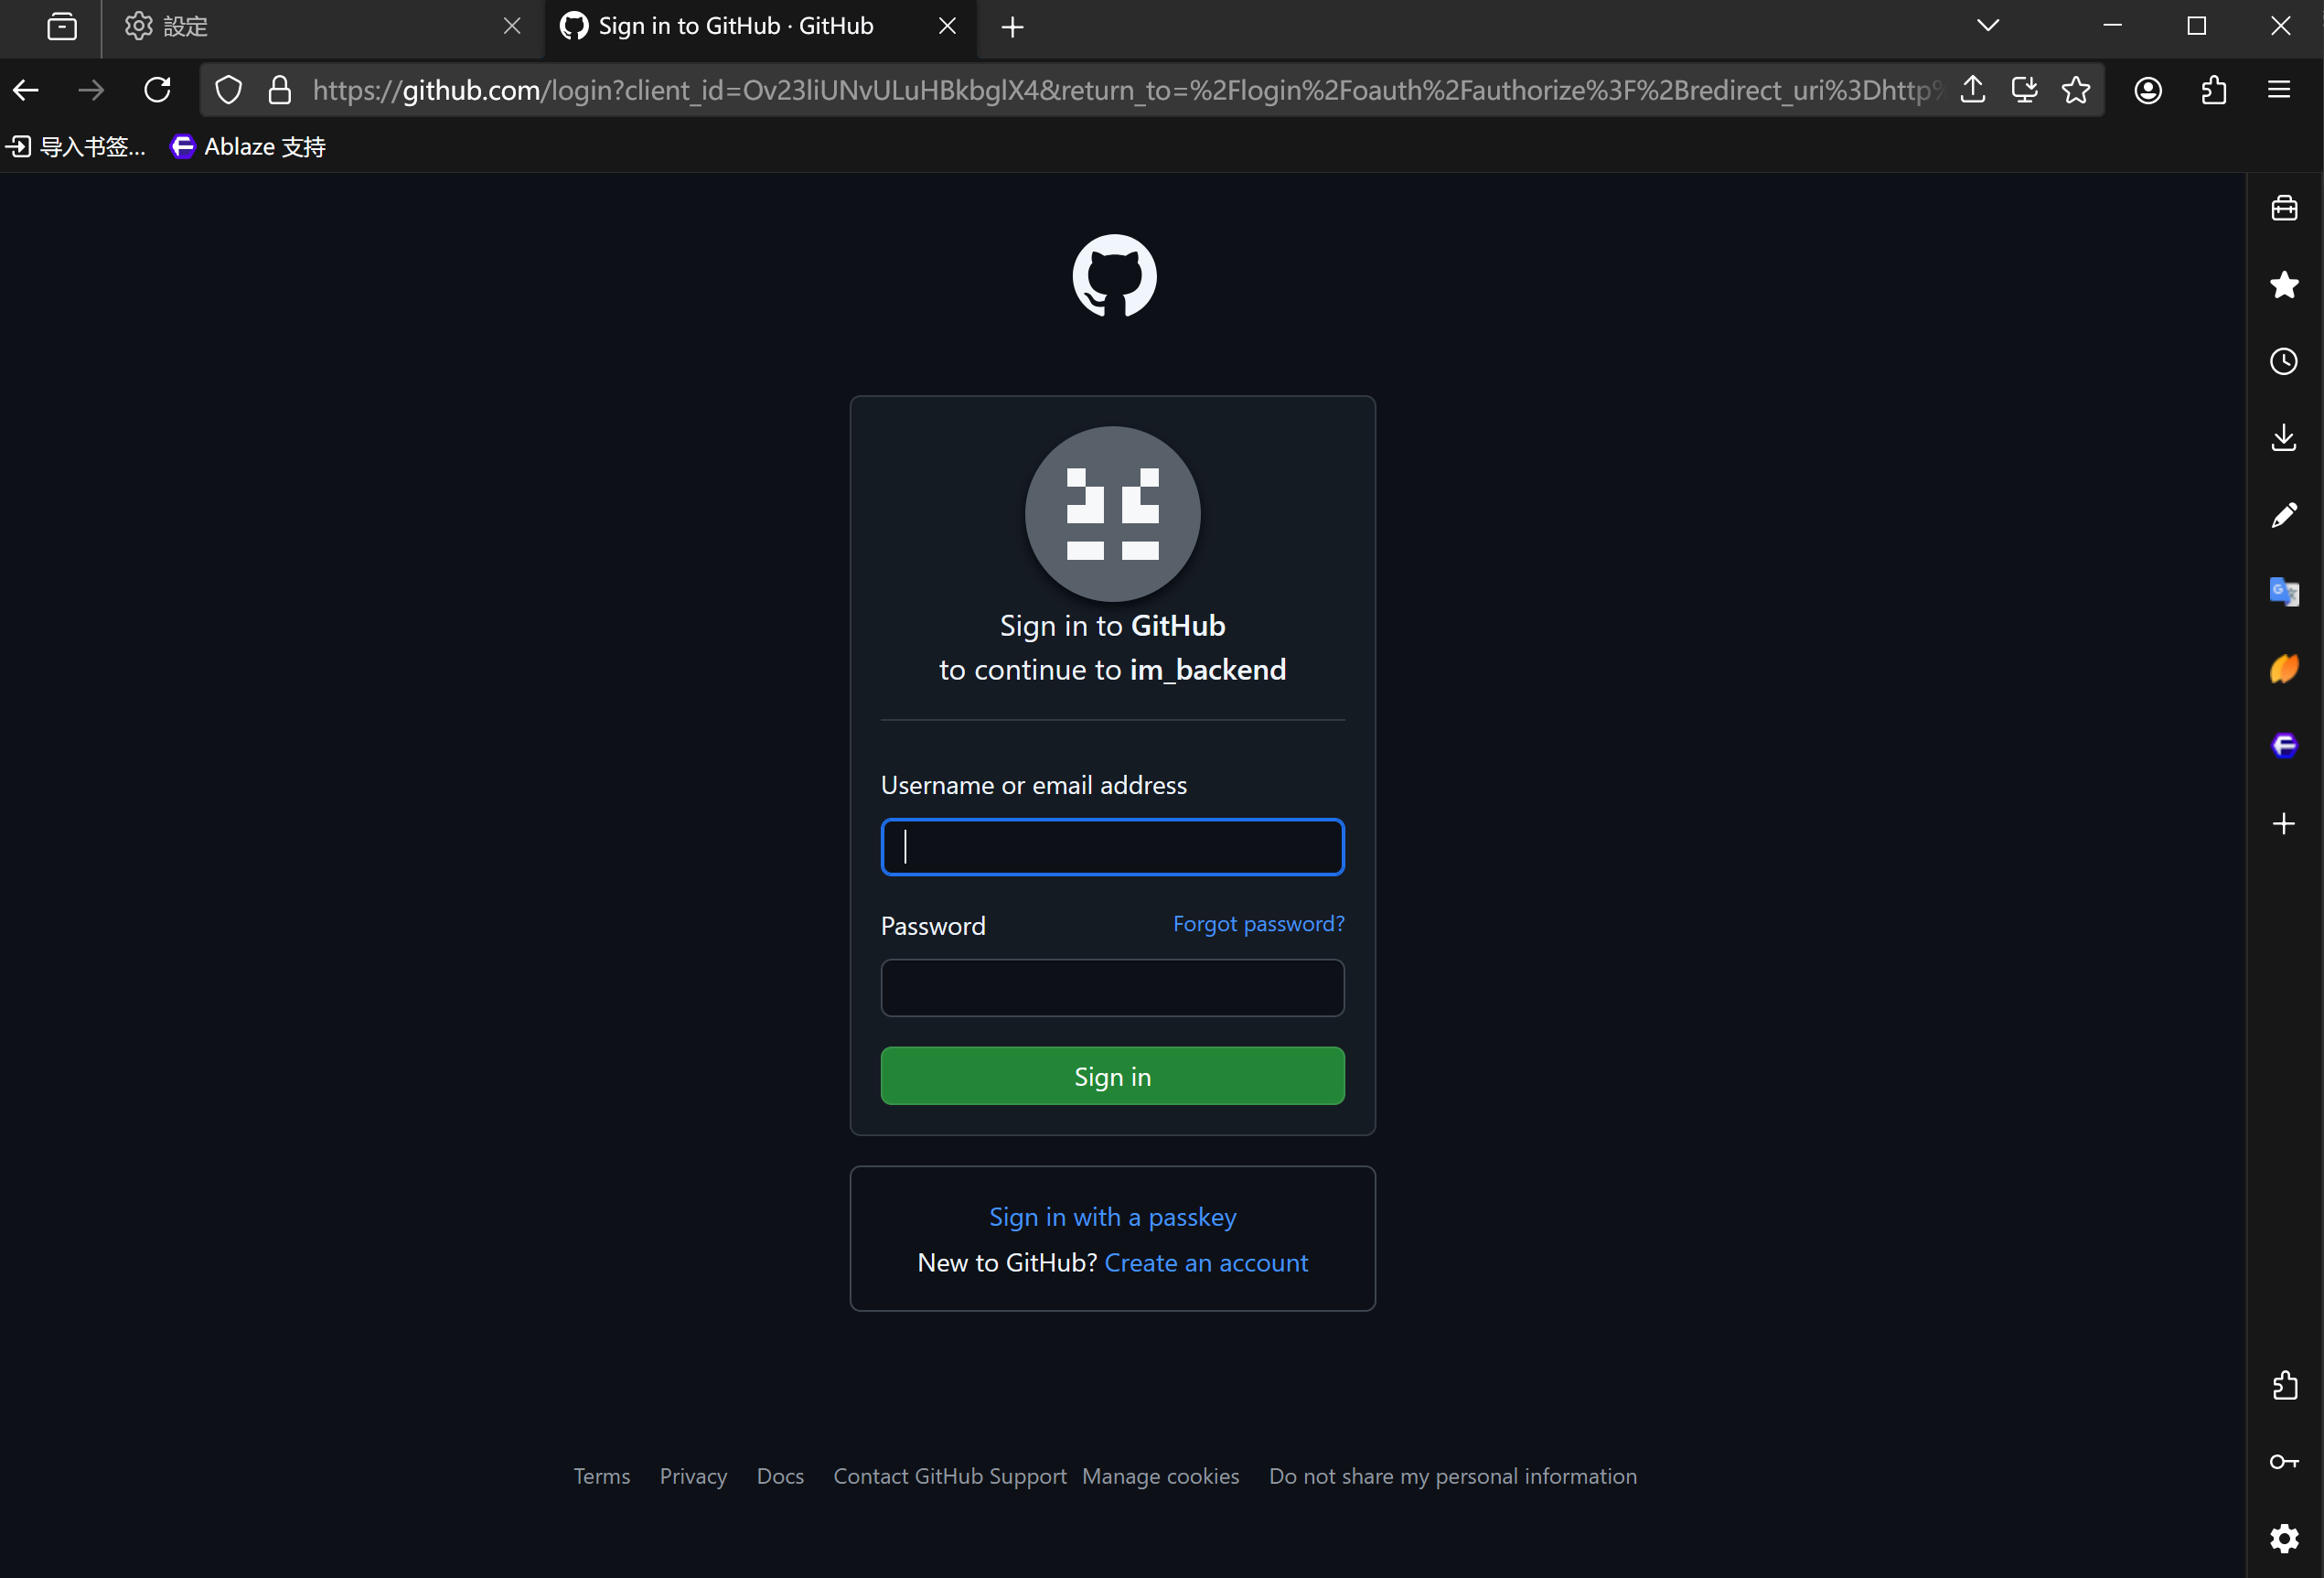Open the sidebar notes pencil icon
Screen dimensions: 2324x1578
point(2284,515)
